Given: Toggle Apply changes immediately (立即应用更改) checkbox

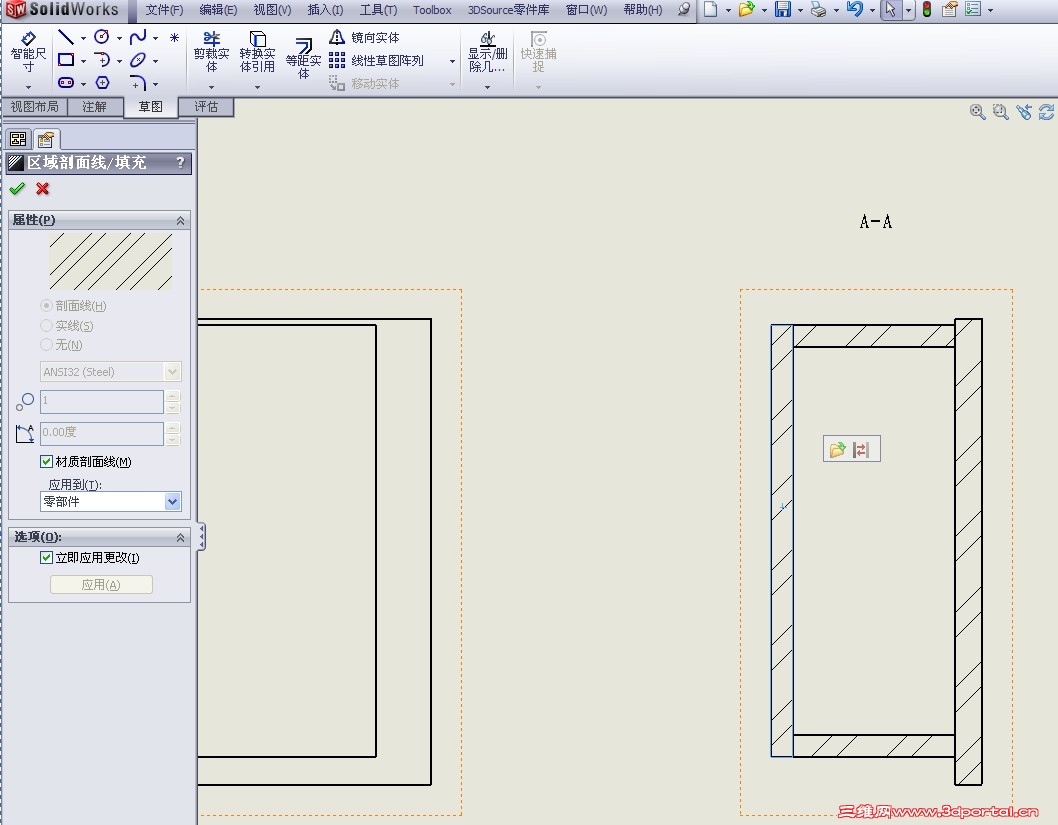Looking at the screenshot, I should tap(47, 557).
